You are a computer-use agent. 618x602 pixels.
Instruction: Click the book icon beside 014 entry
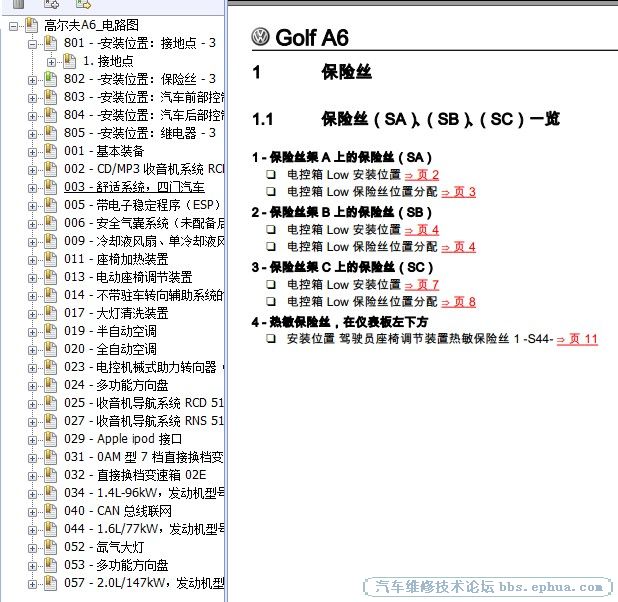point(50,295)
